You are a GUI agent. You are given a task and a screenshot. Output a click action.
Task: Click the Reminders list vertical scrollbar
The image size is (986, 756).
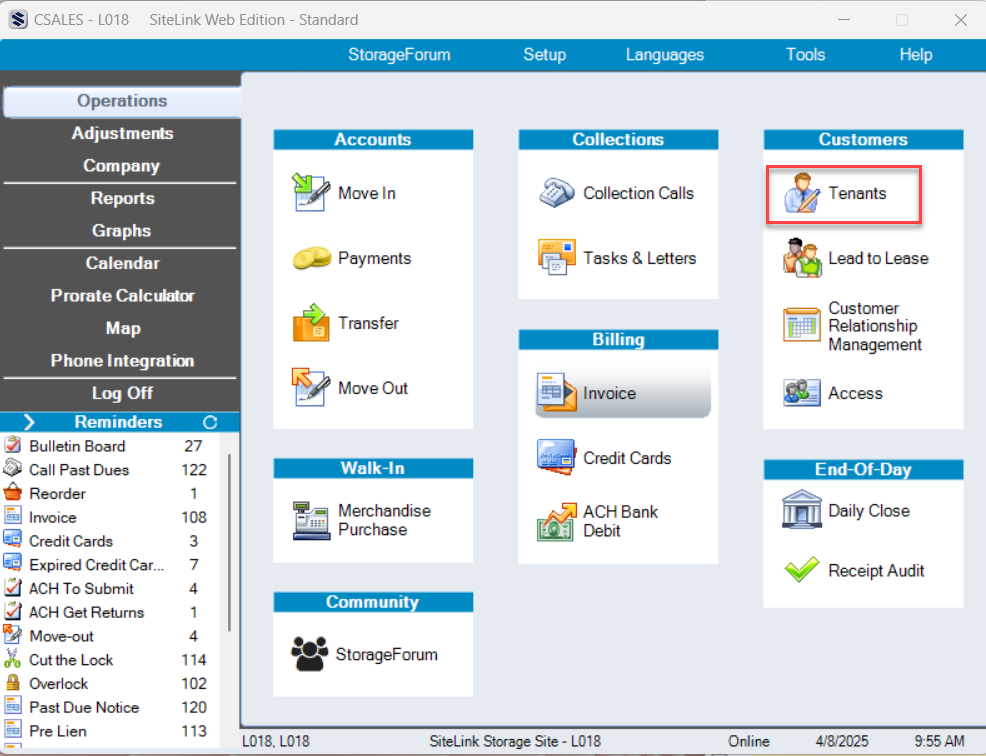[230, 542]
